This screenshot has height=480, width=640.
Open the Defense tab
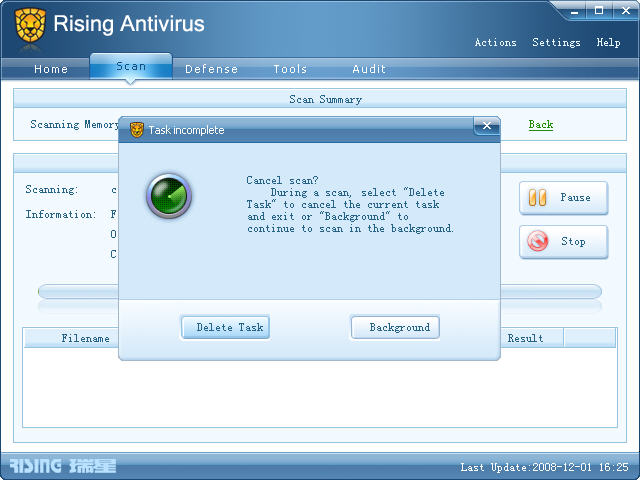211,69
